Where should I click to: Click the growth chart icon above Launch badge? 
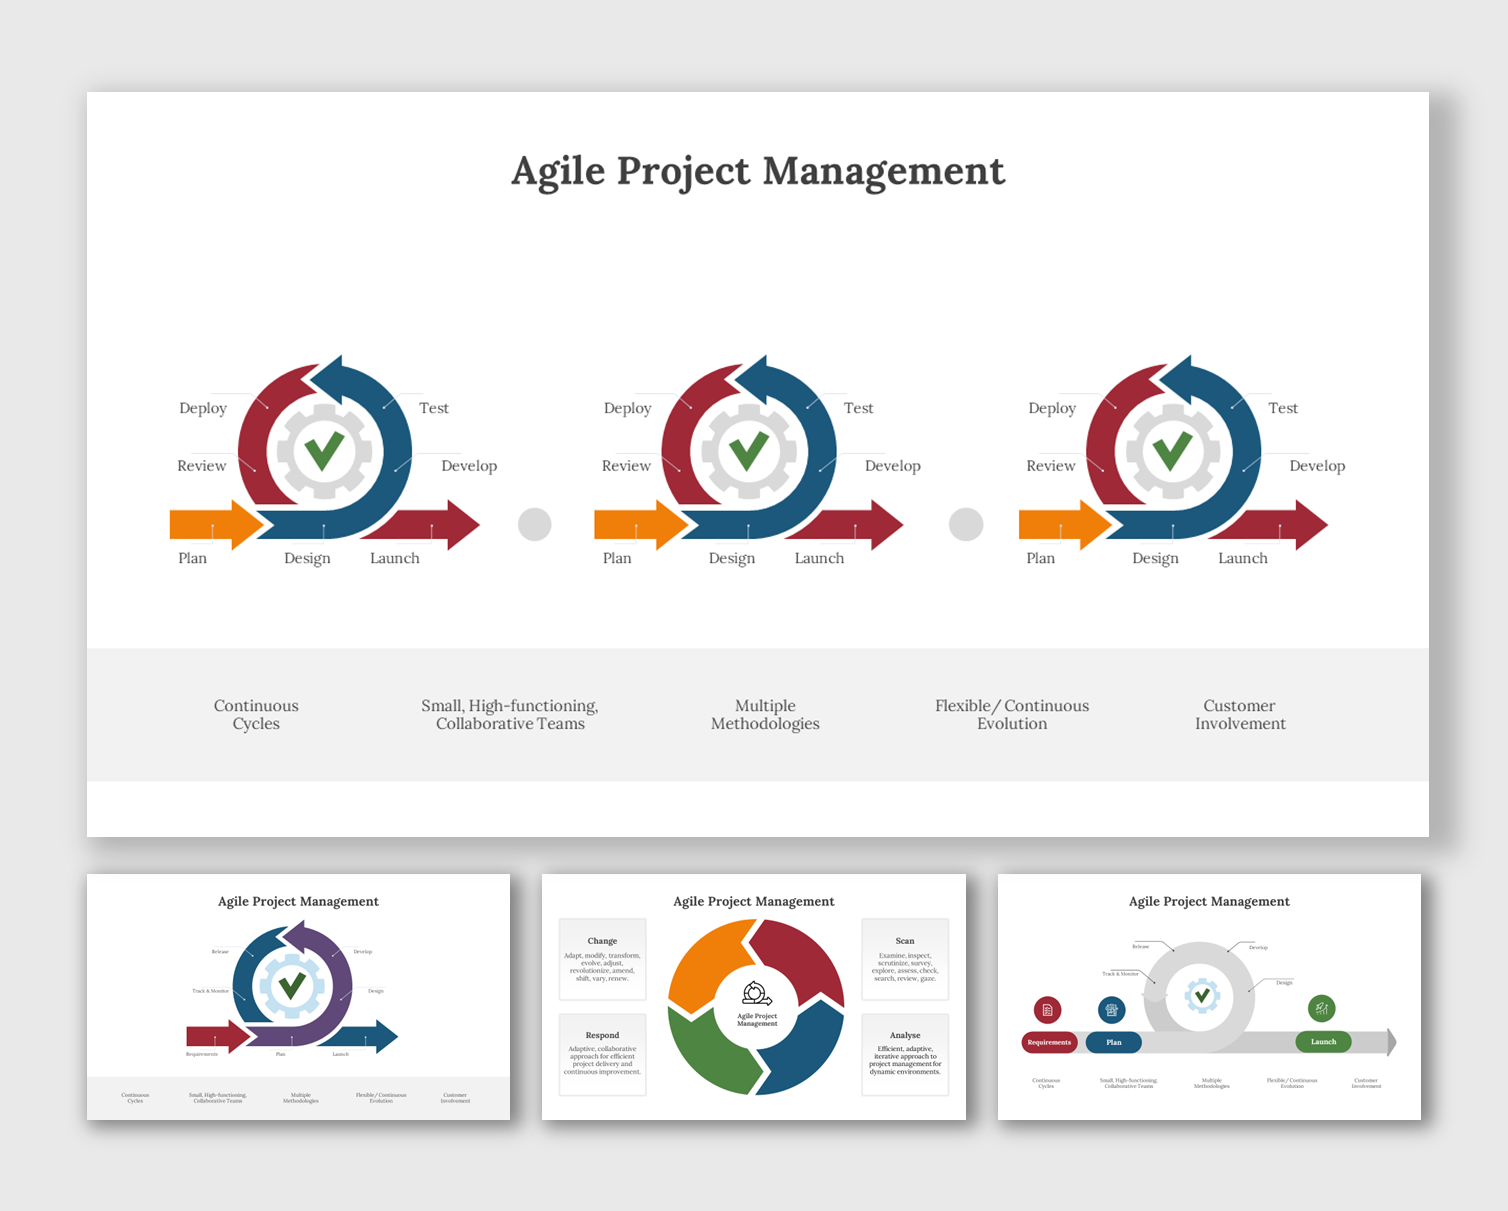click(1322, 1009)
